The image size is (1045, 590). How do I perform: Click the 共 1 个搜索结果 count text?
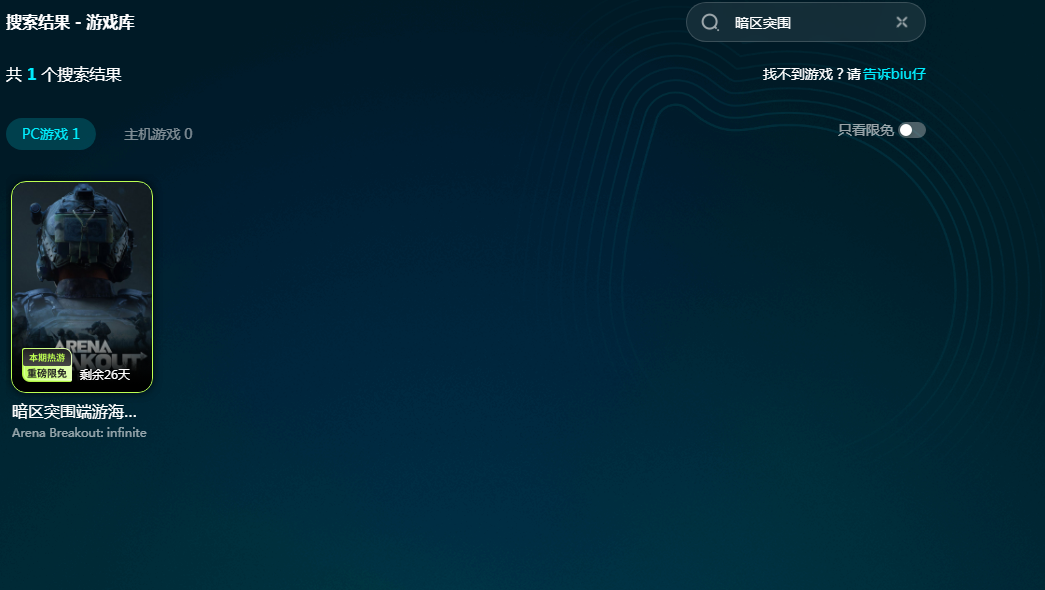(64, 74)
